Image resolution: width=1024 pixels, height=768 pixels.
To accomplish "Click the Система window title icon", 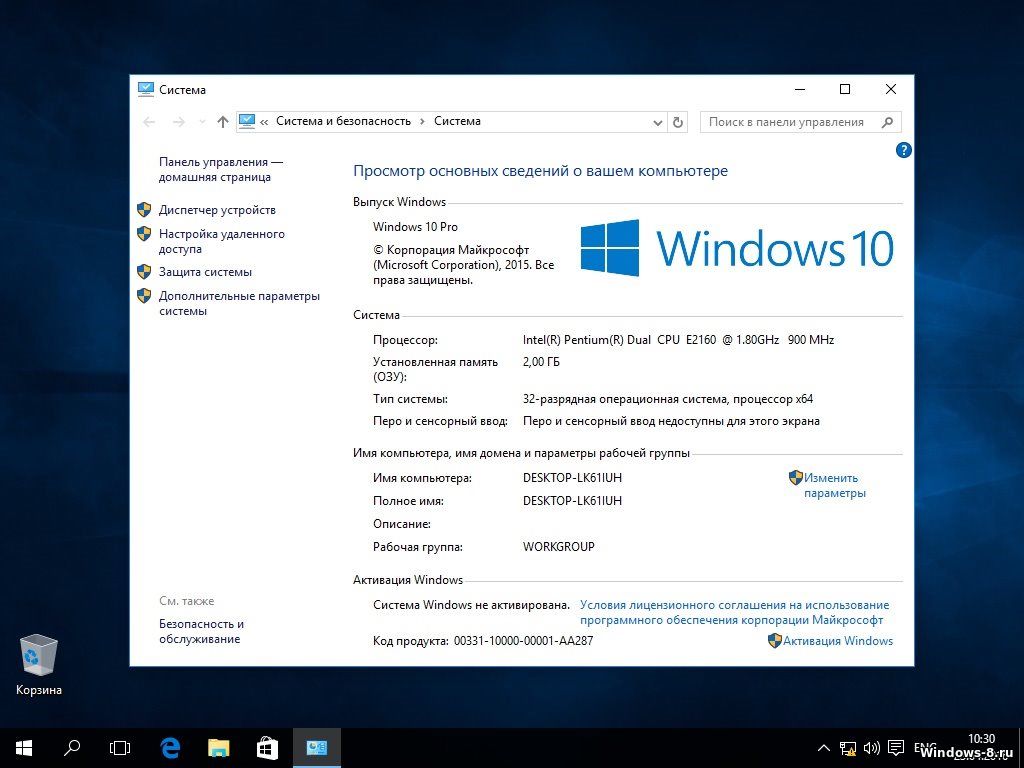I will click(146, 89).
